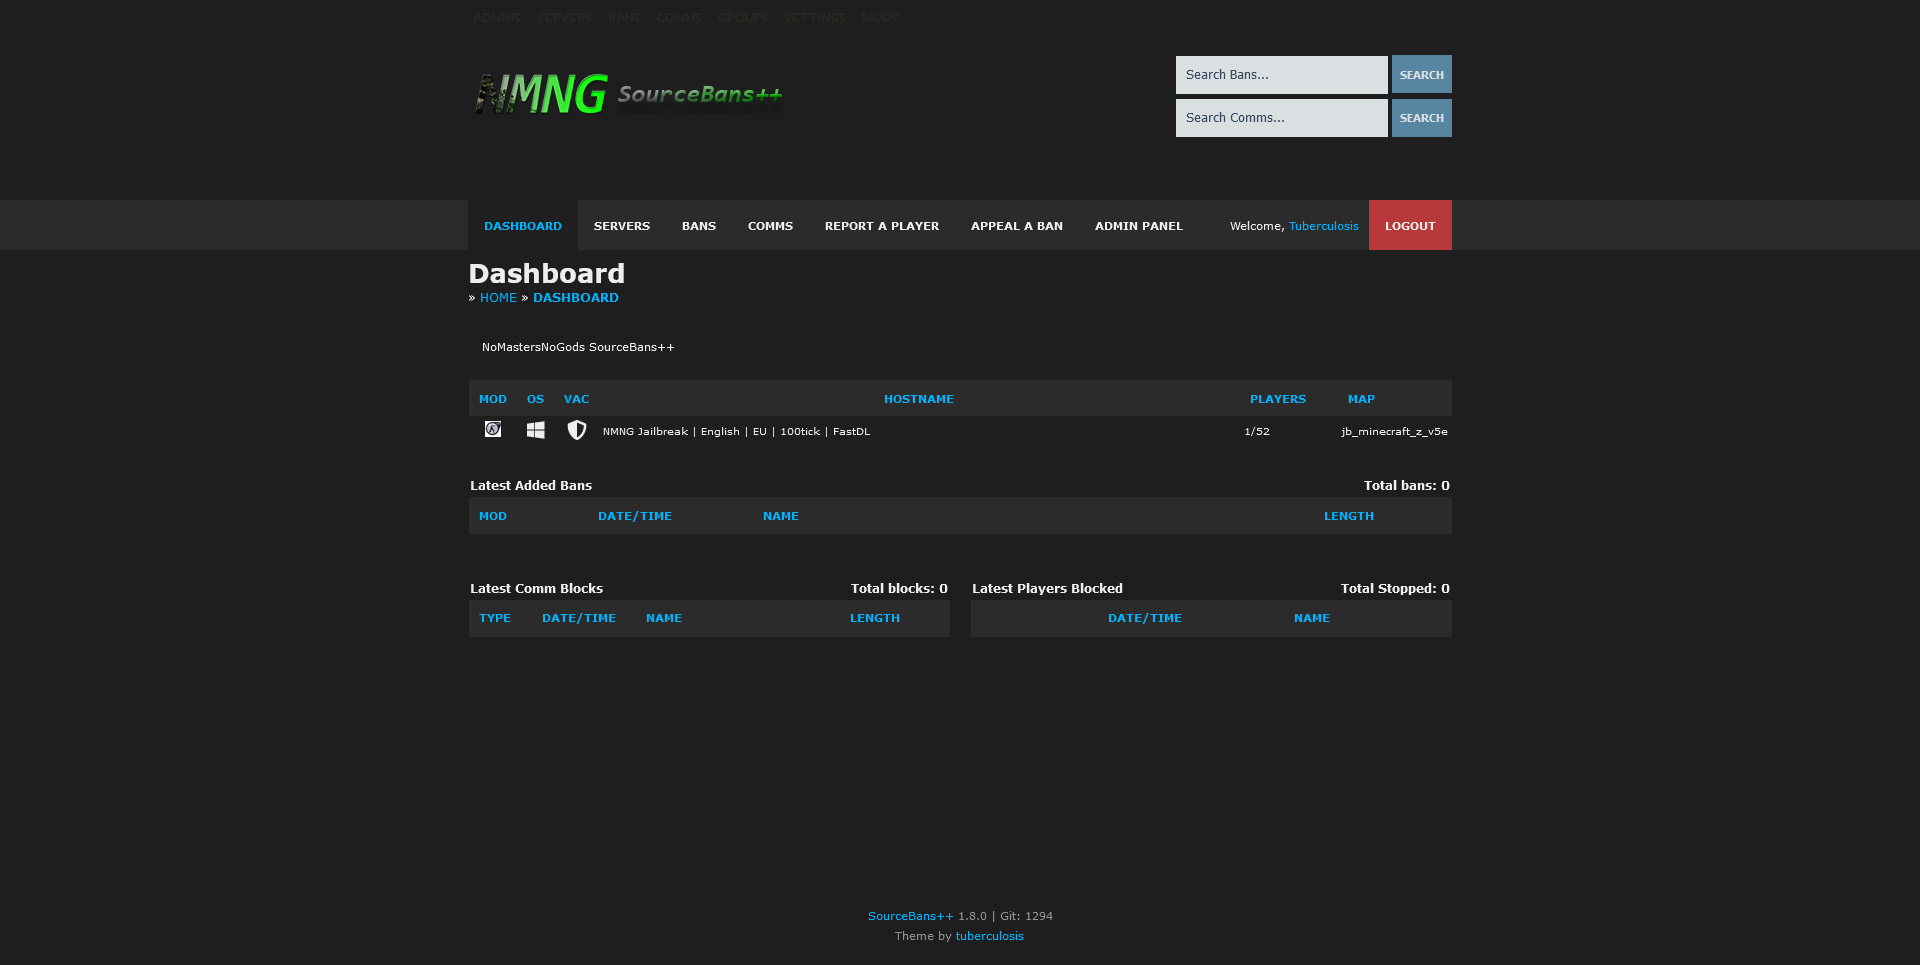Click the jb_minecraft_z_v5e map name
Image resolution: width=1920 pixels, height=965 pixels.
[1394, 432]
